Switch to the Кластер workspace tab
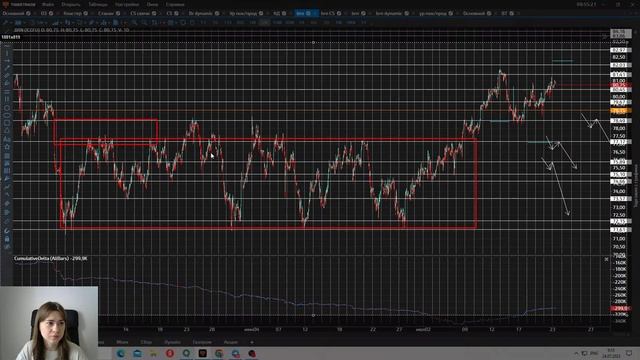Image resolution: width=640 pixels, height=360 pixels. coord(72,13)
